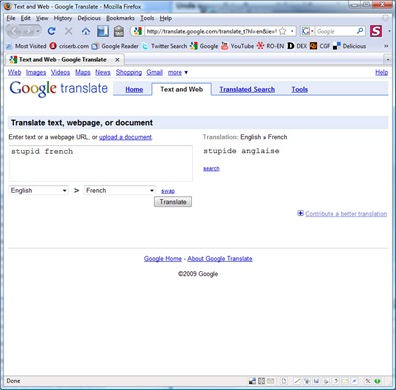This screenshot has height=390, width=396.
Task: Open the Images link in top bar
Action: pos(36,72)
